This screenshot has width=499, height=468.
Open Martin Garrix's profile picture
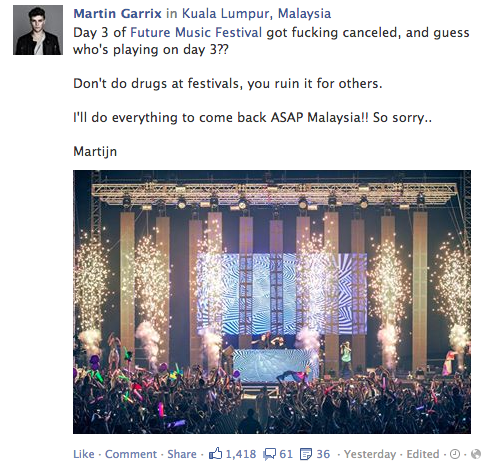tap(38, 30)
